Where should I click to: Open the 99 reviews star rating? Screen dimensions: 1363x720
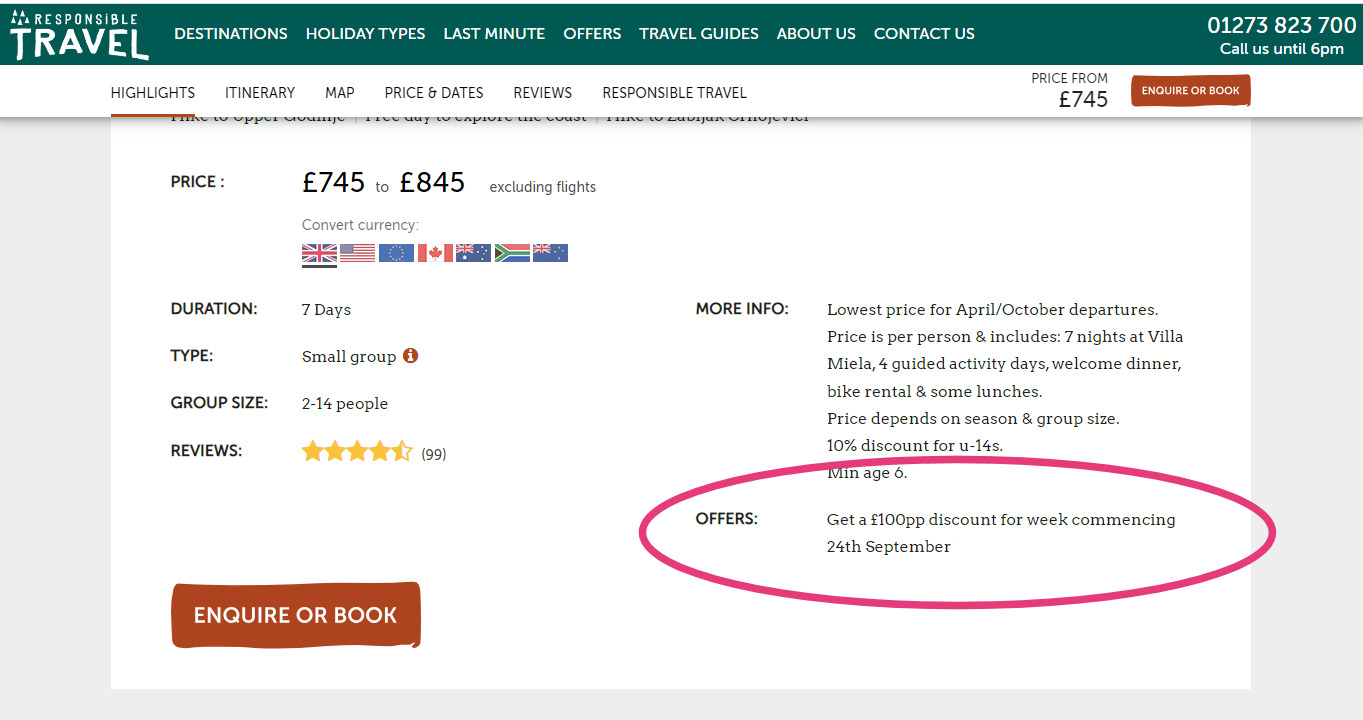[374, 452]
